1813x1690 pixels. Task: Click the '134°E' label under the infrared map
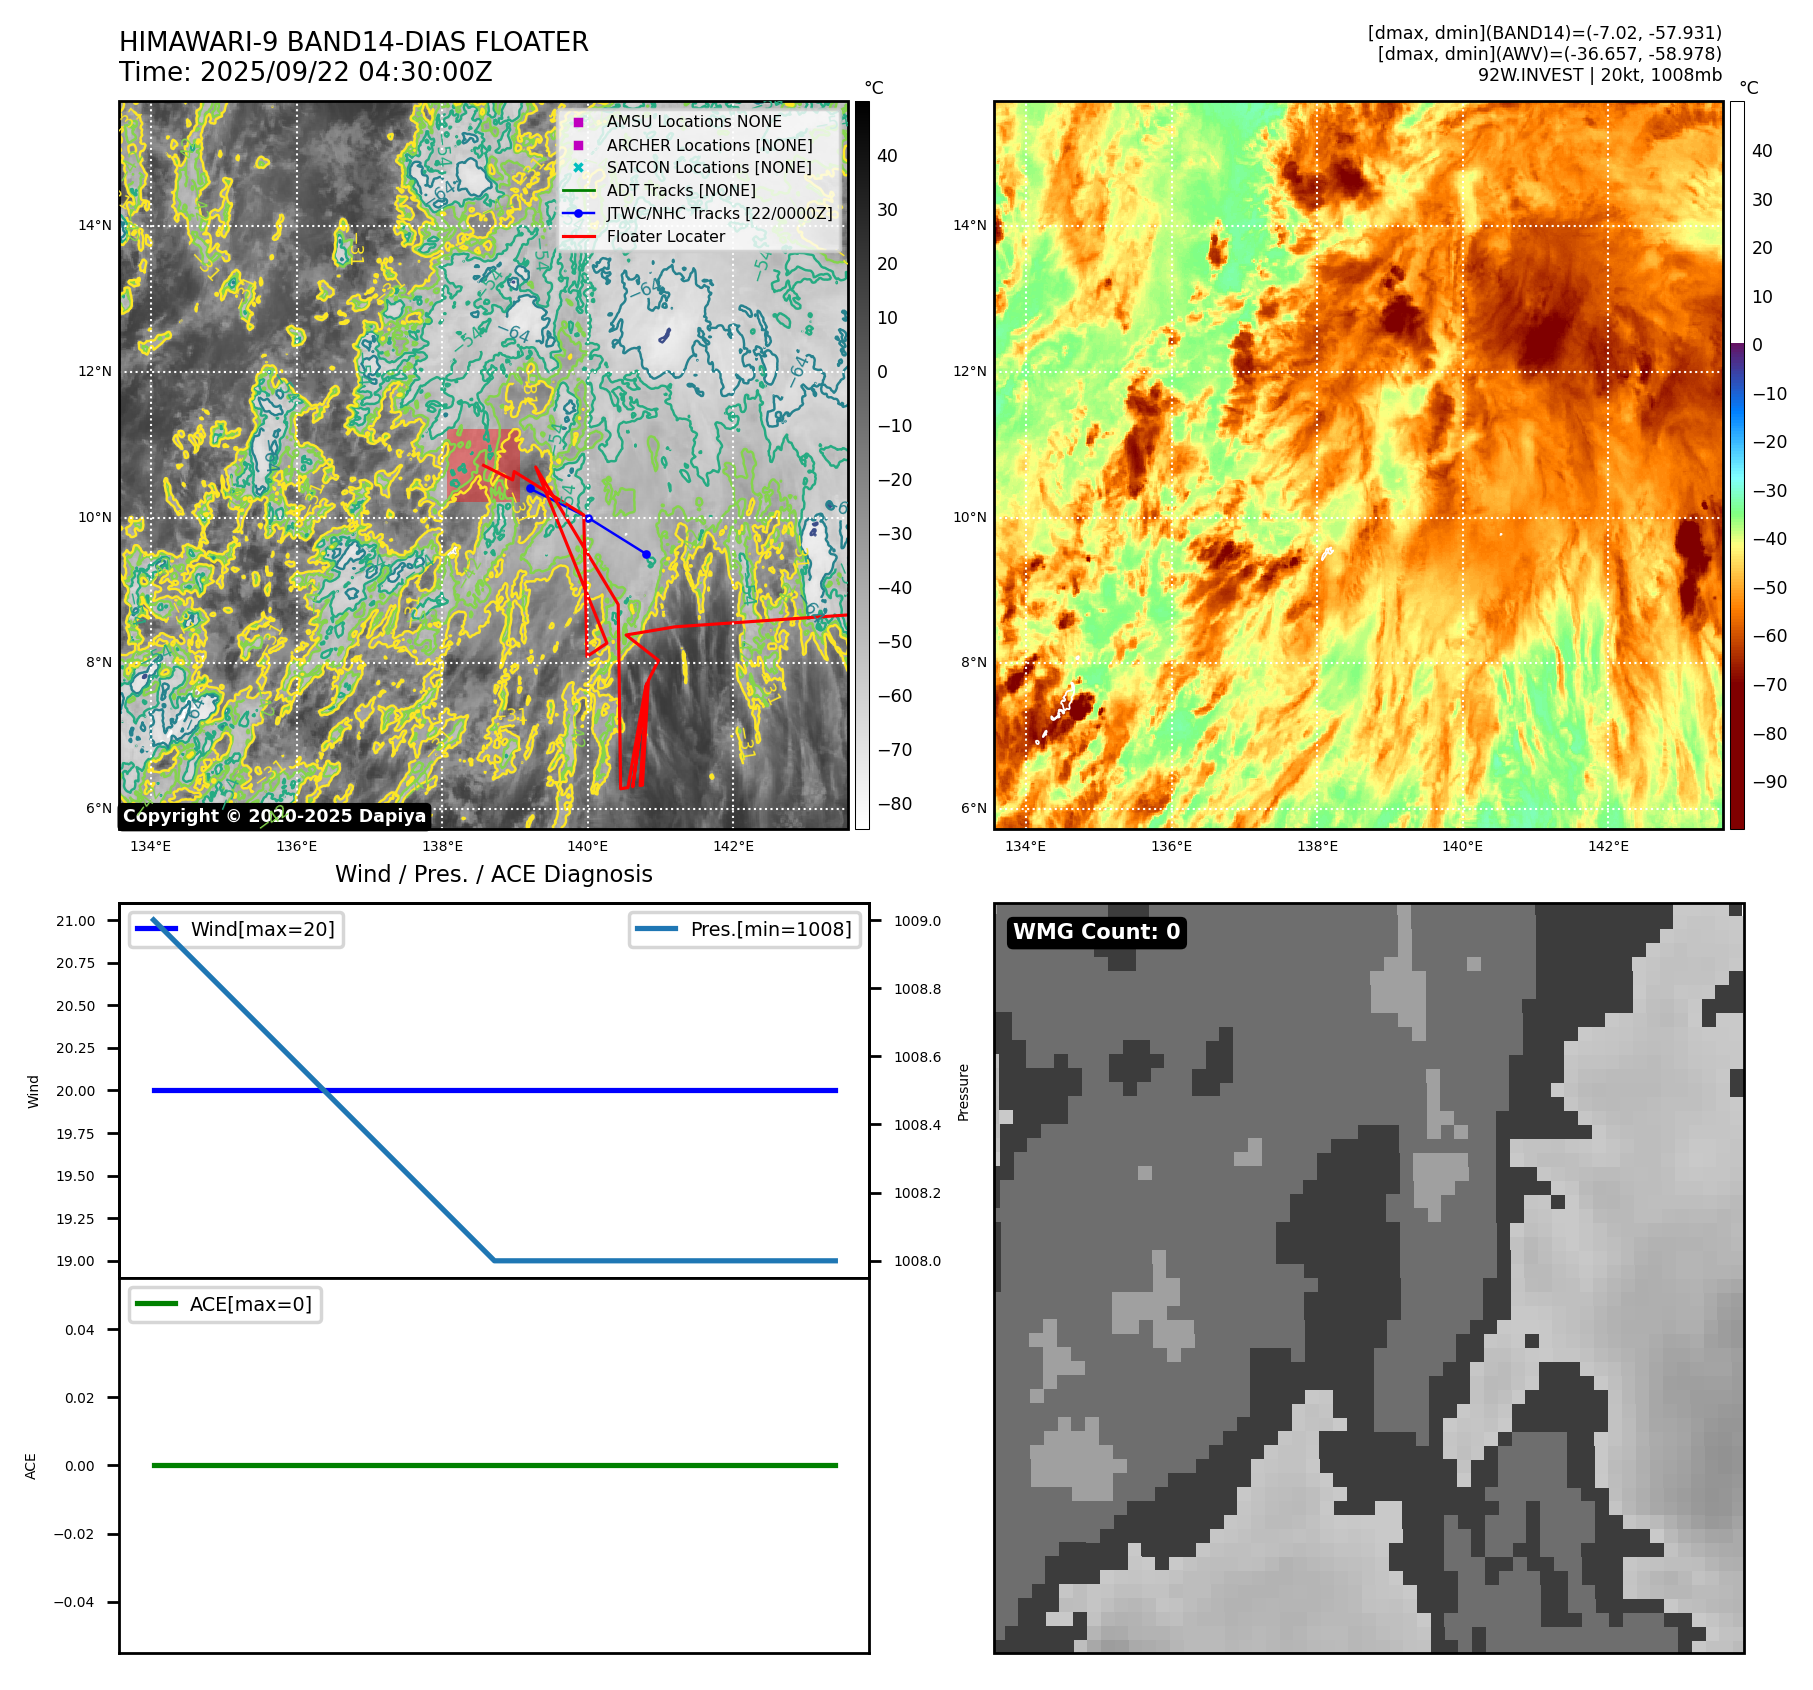(151, 846)
